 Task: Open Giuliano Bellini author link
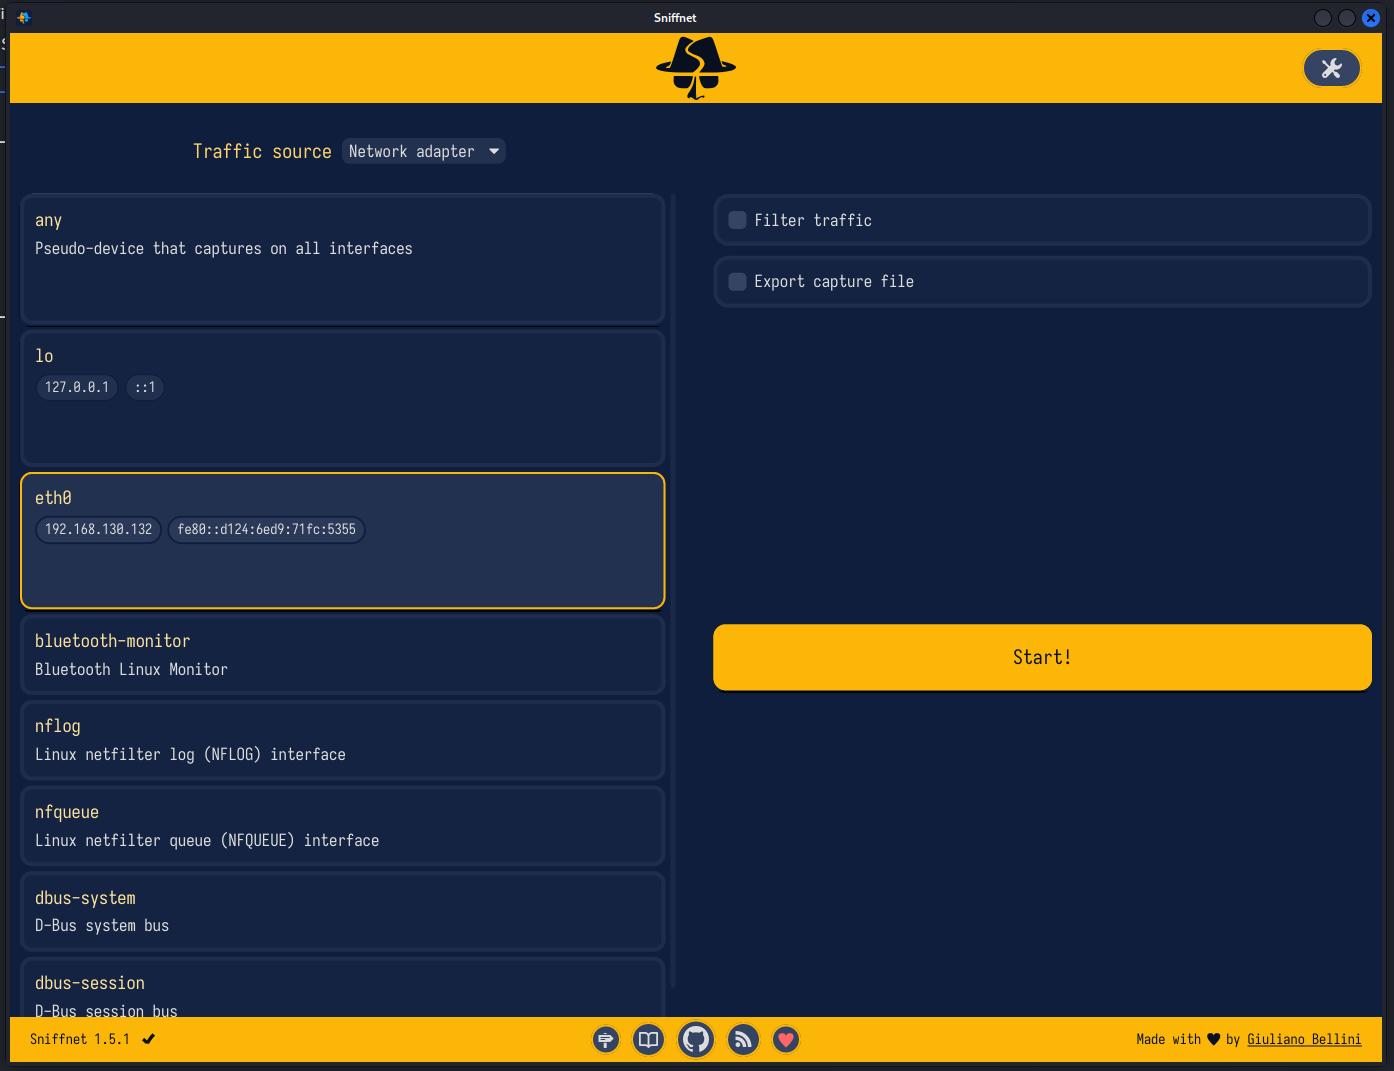pos(1304,1039)
